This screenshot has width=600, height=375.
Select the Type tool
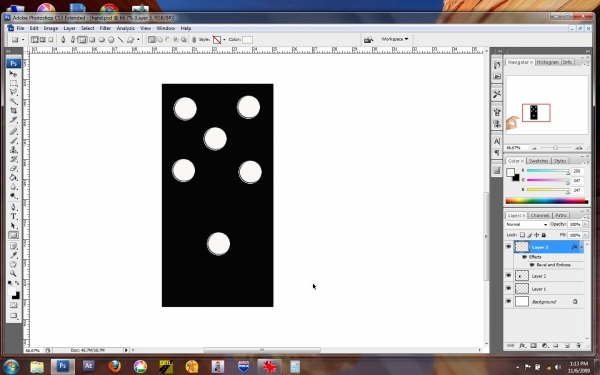[x=13, y=217]
